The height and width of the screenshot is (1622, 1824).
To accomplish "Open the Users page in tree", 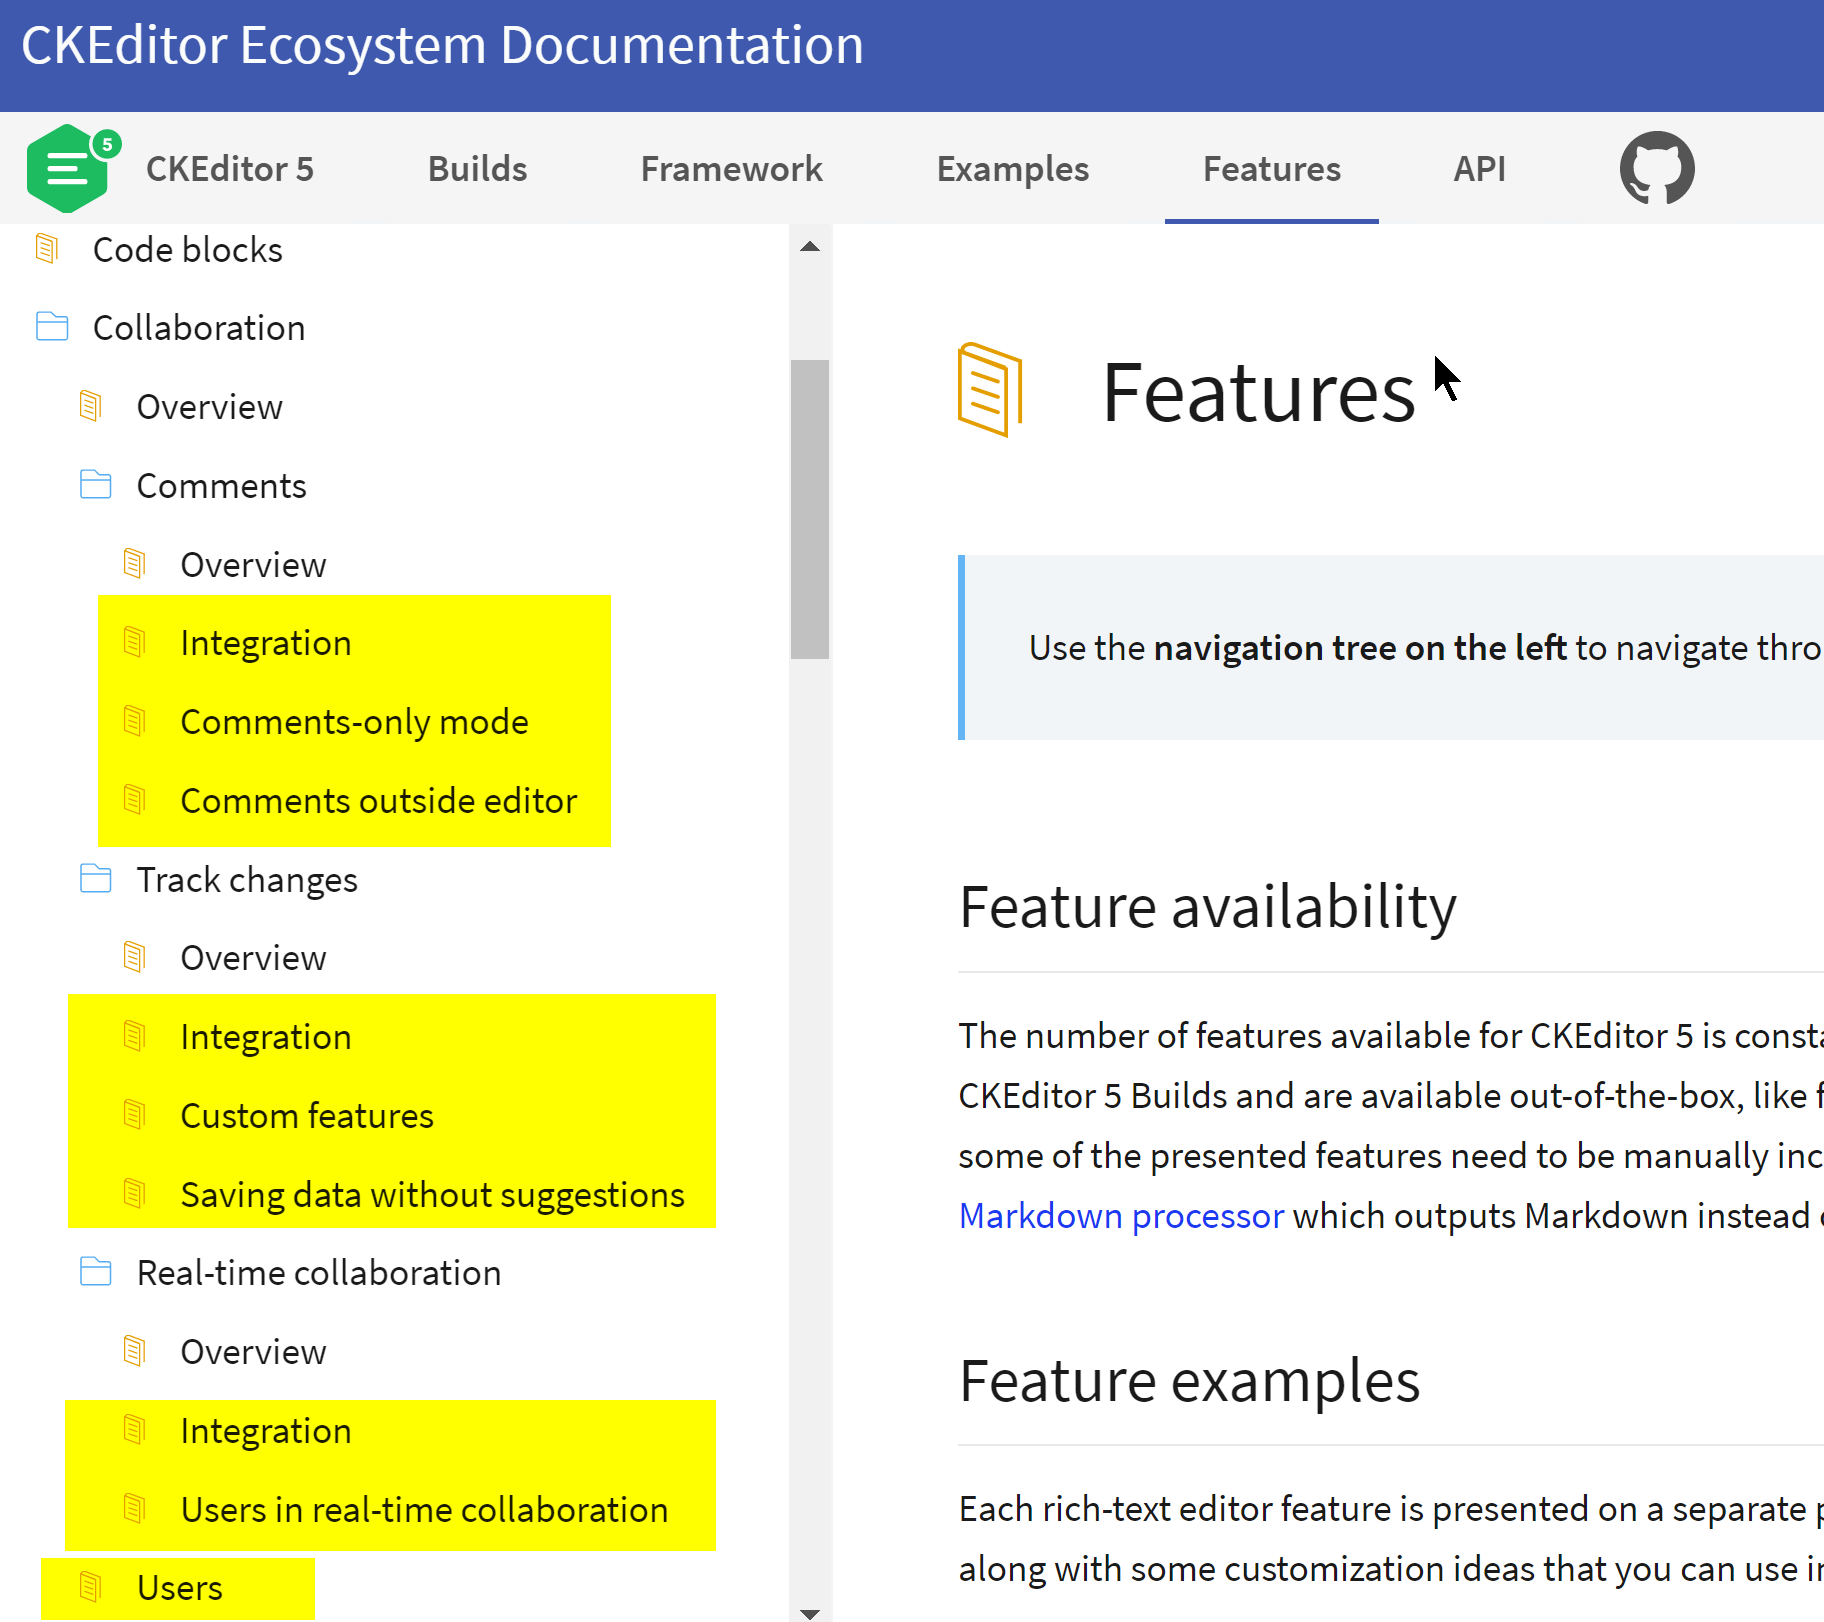I will (180, 1588).
